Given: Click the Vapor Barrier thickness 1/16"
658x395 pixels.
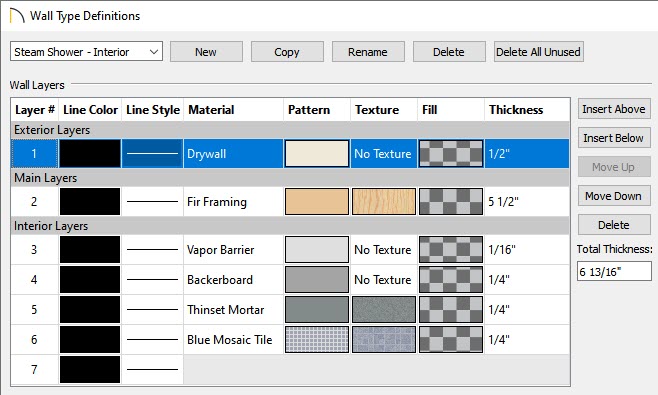Looking at the screenshot, I should pos(502,249).
